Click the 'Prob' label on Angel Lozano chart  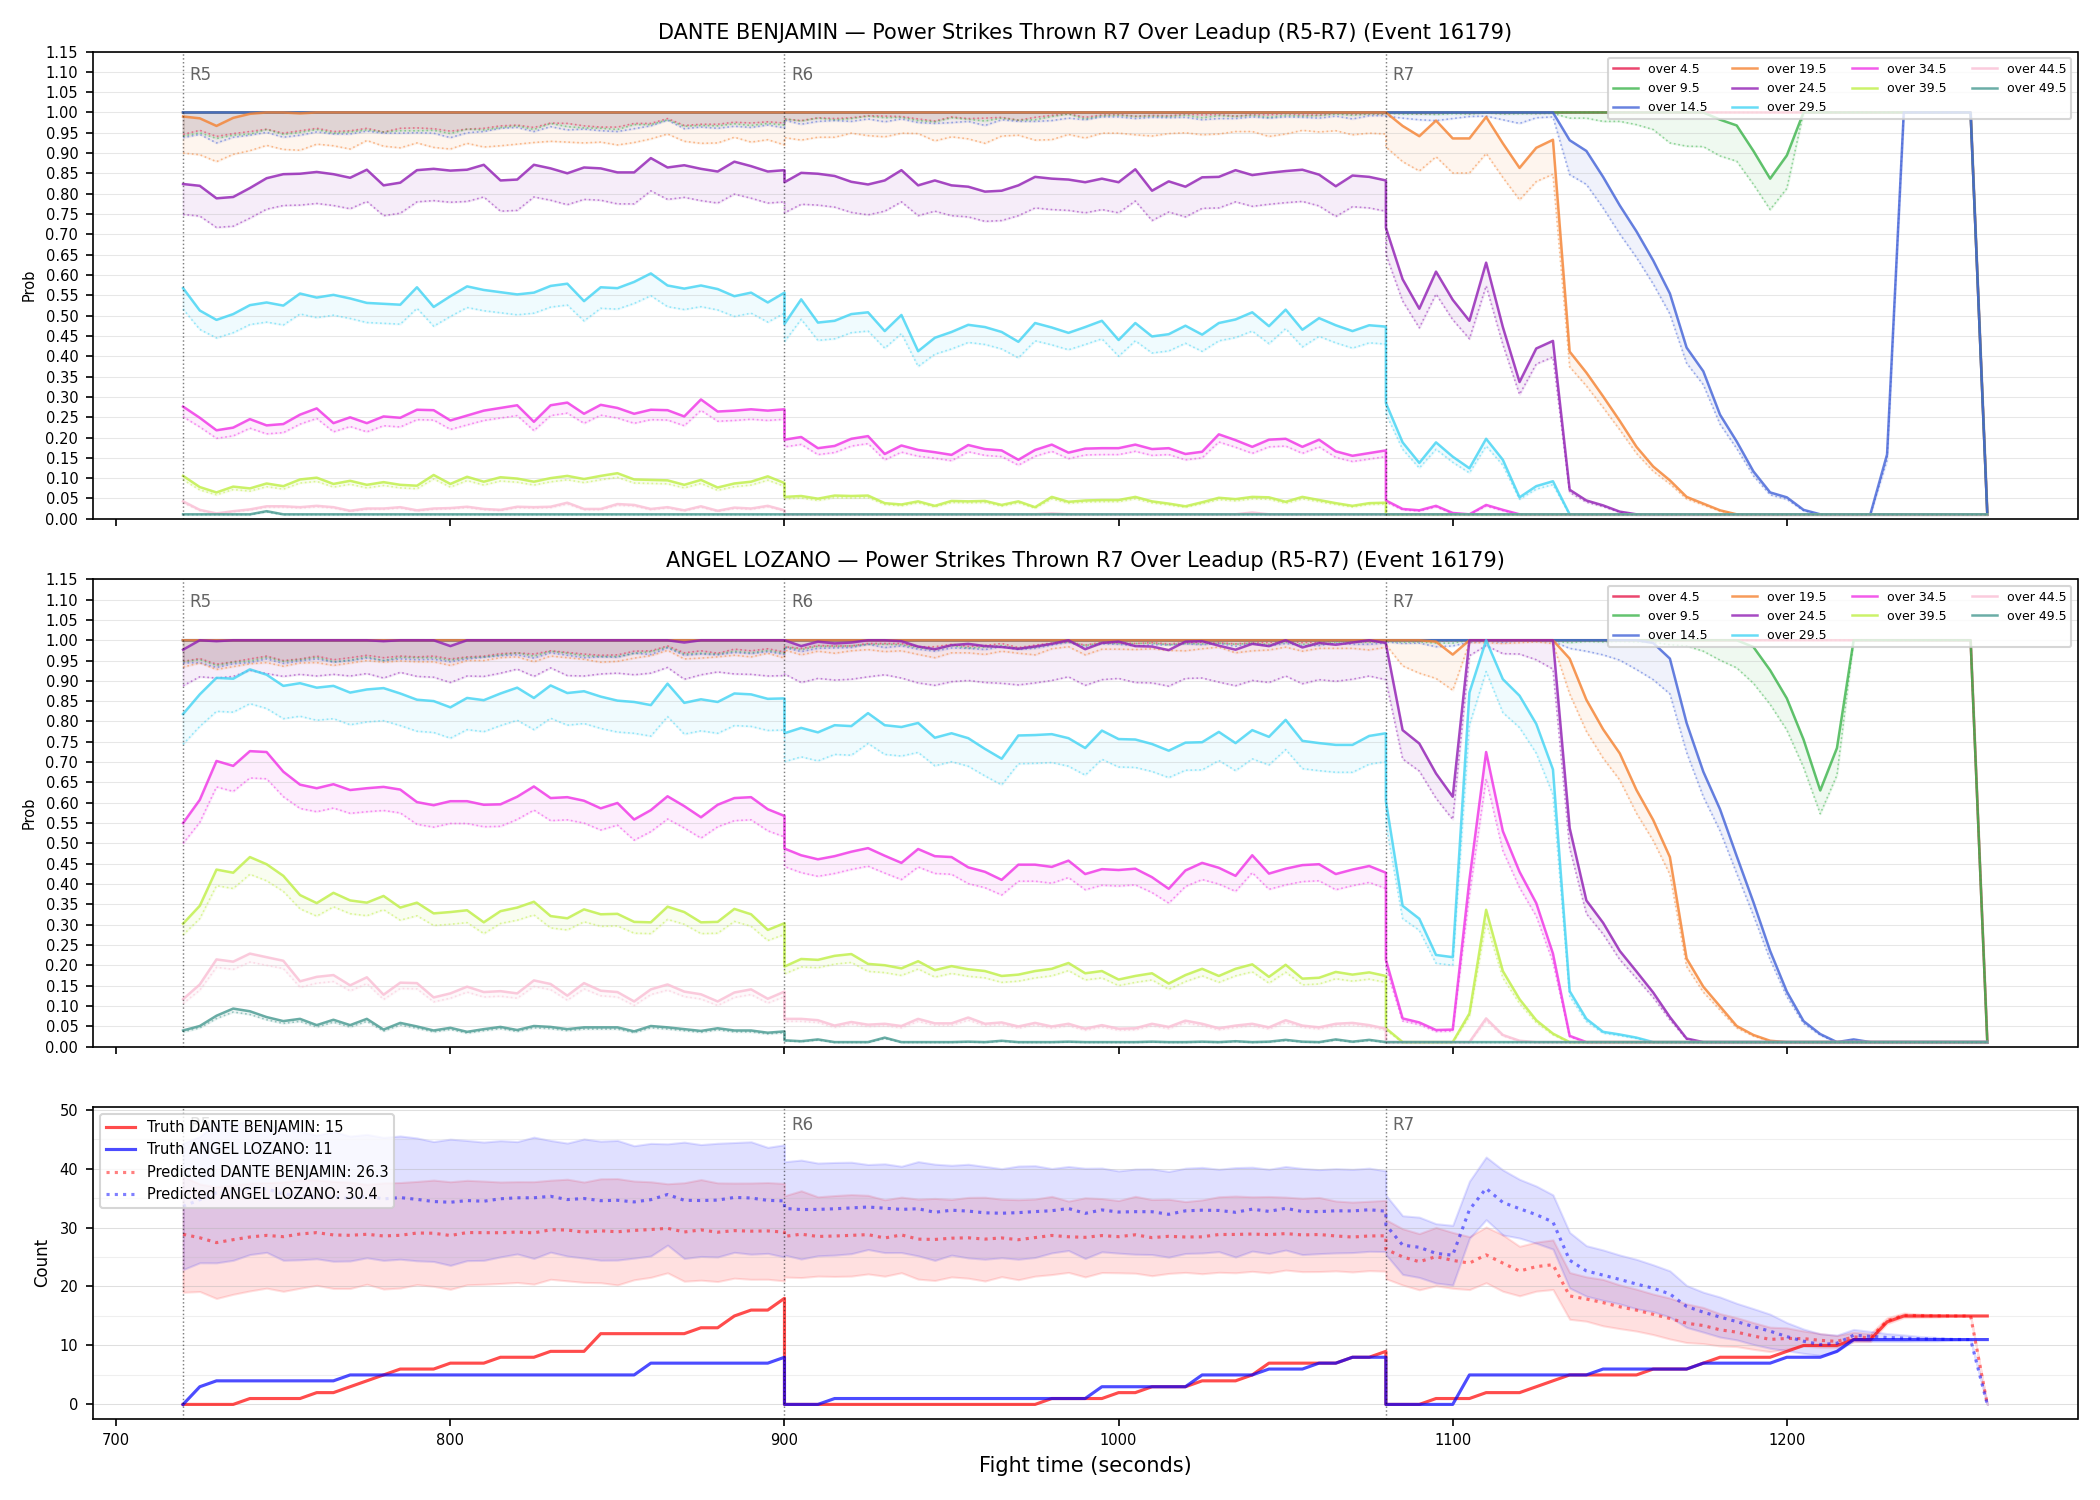click(28, 814)
